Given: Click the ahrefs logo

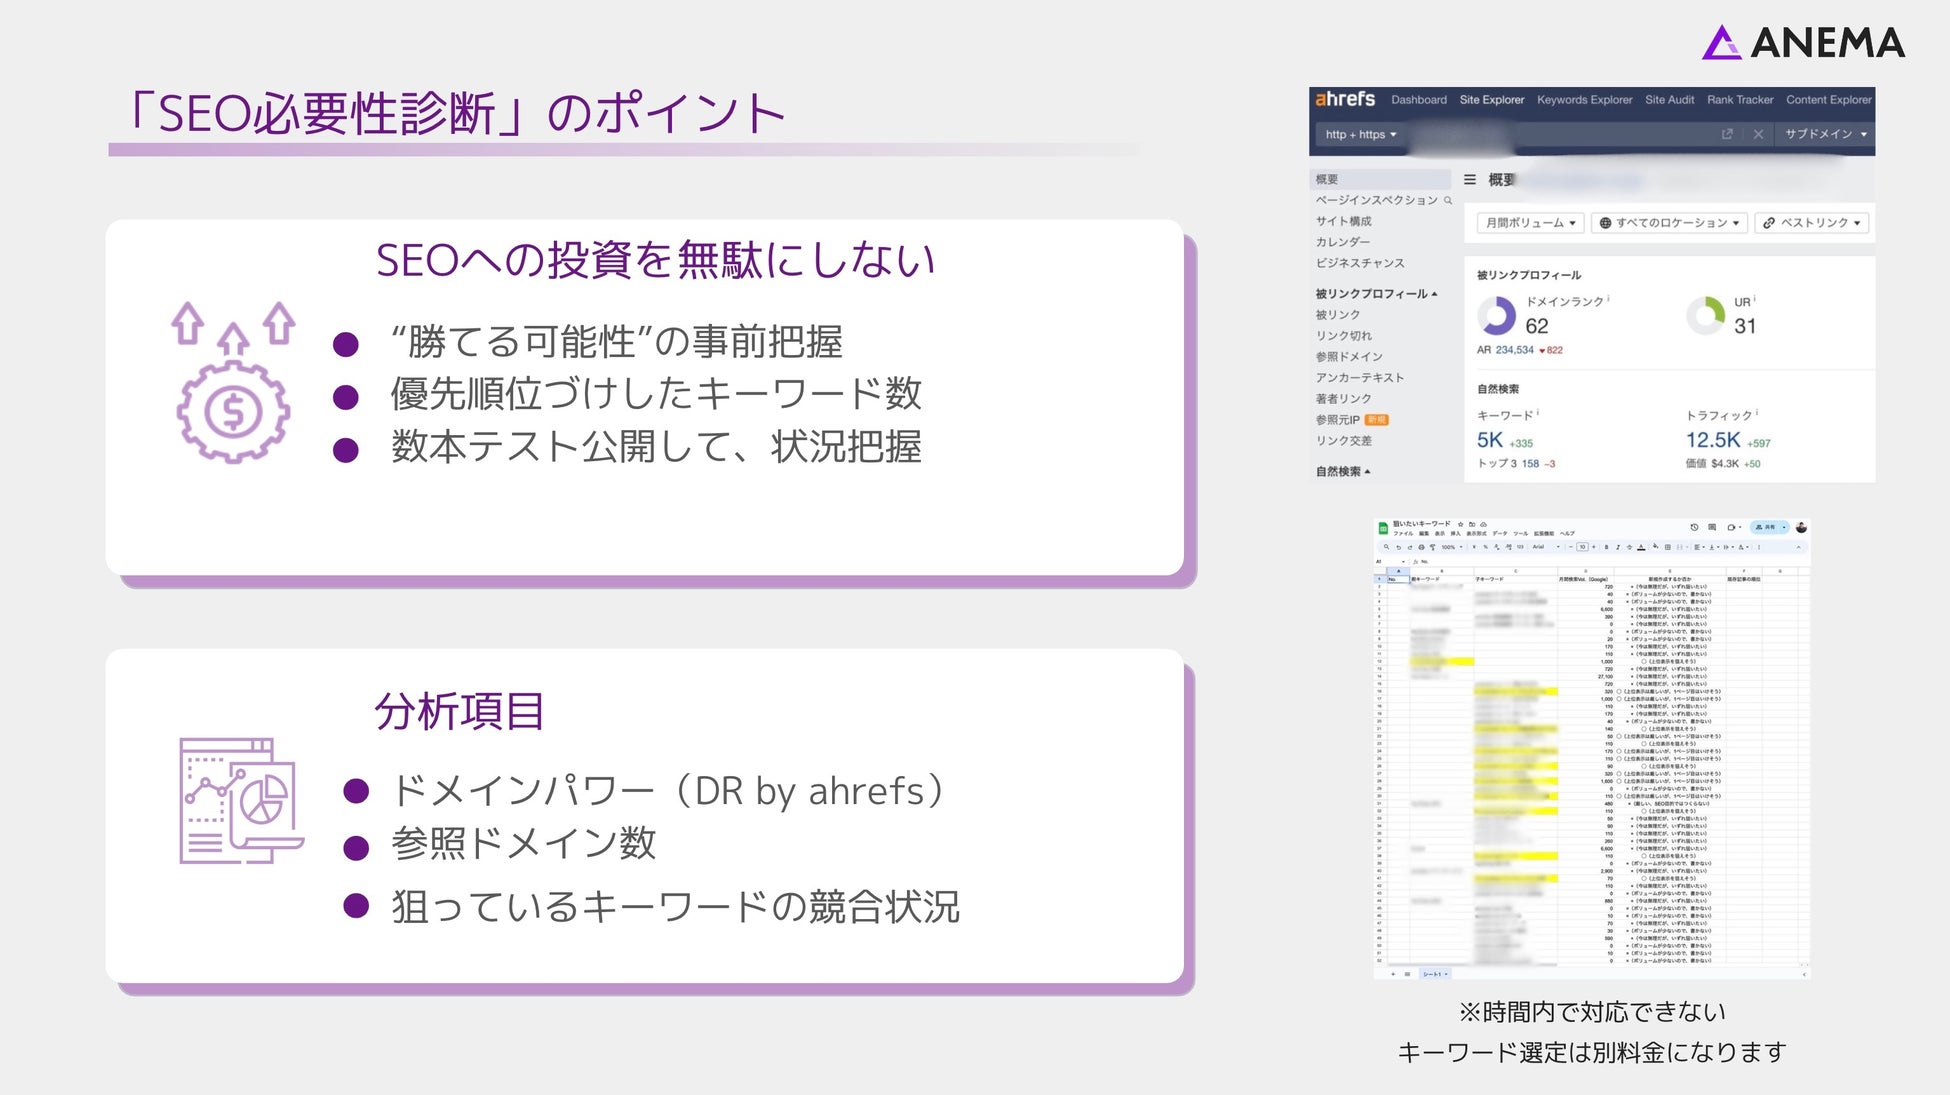Looking at the screenshot, I should click(x=1344, y=99).
